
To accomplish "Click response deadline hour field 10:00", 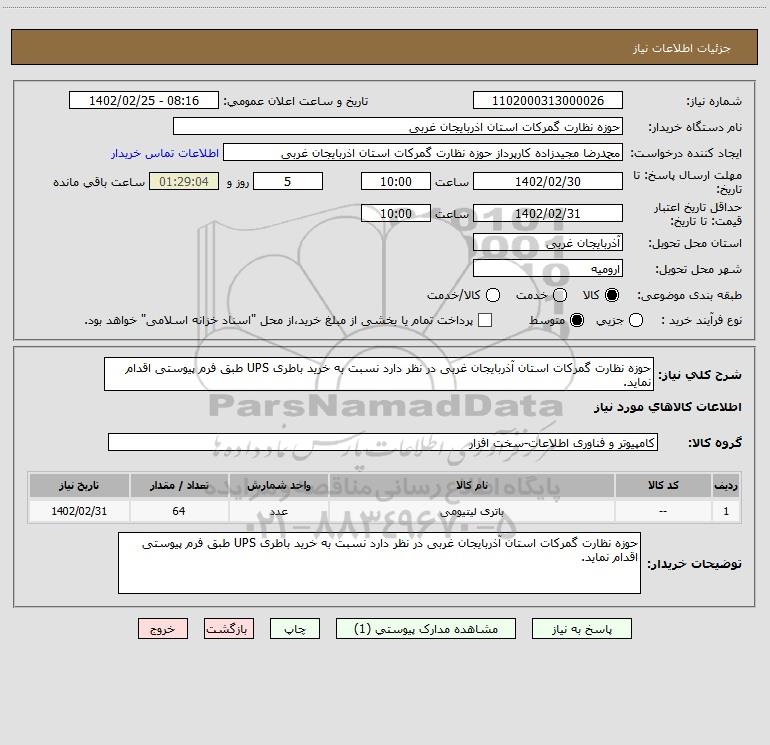I will click(396, 181).
